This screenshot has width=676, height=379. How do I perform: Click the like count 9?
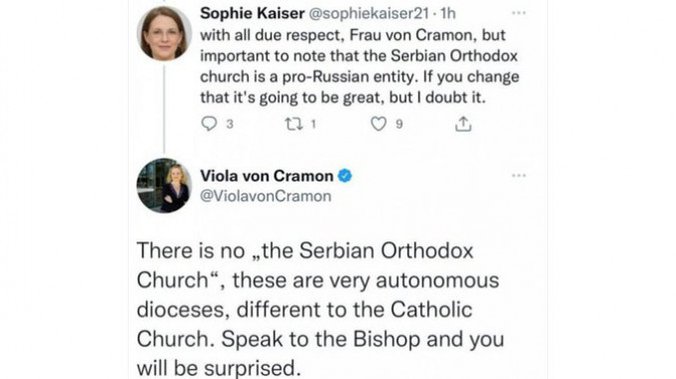(x=399, y=124)
